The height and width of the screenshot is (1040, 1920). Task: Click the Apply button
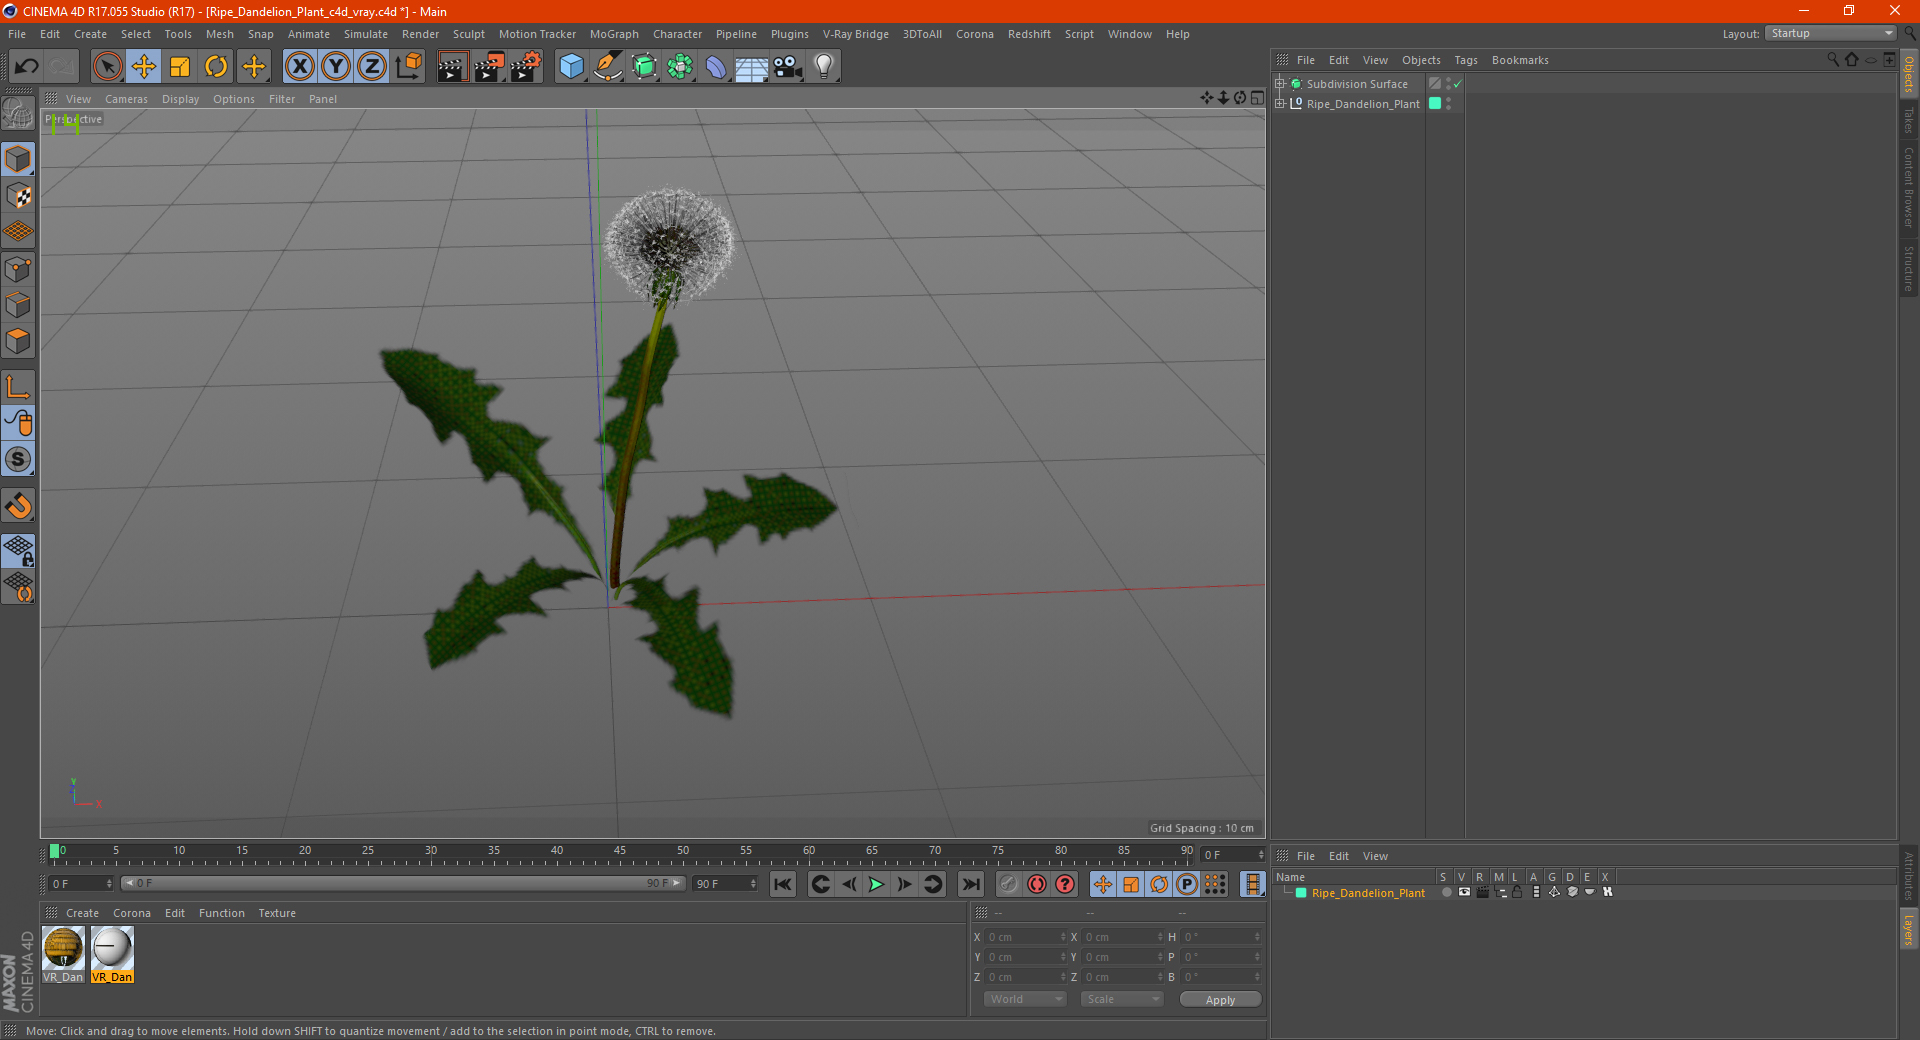click(1220, 999)
